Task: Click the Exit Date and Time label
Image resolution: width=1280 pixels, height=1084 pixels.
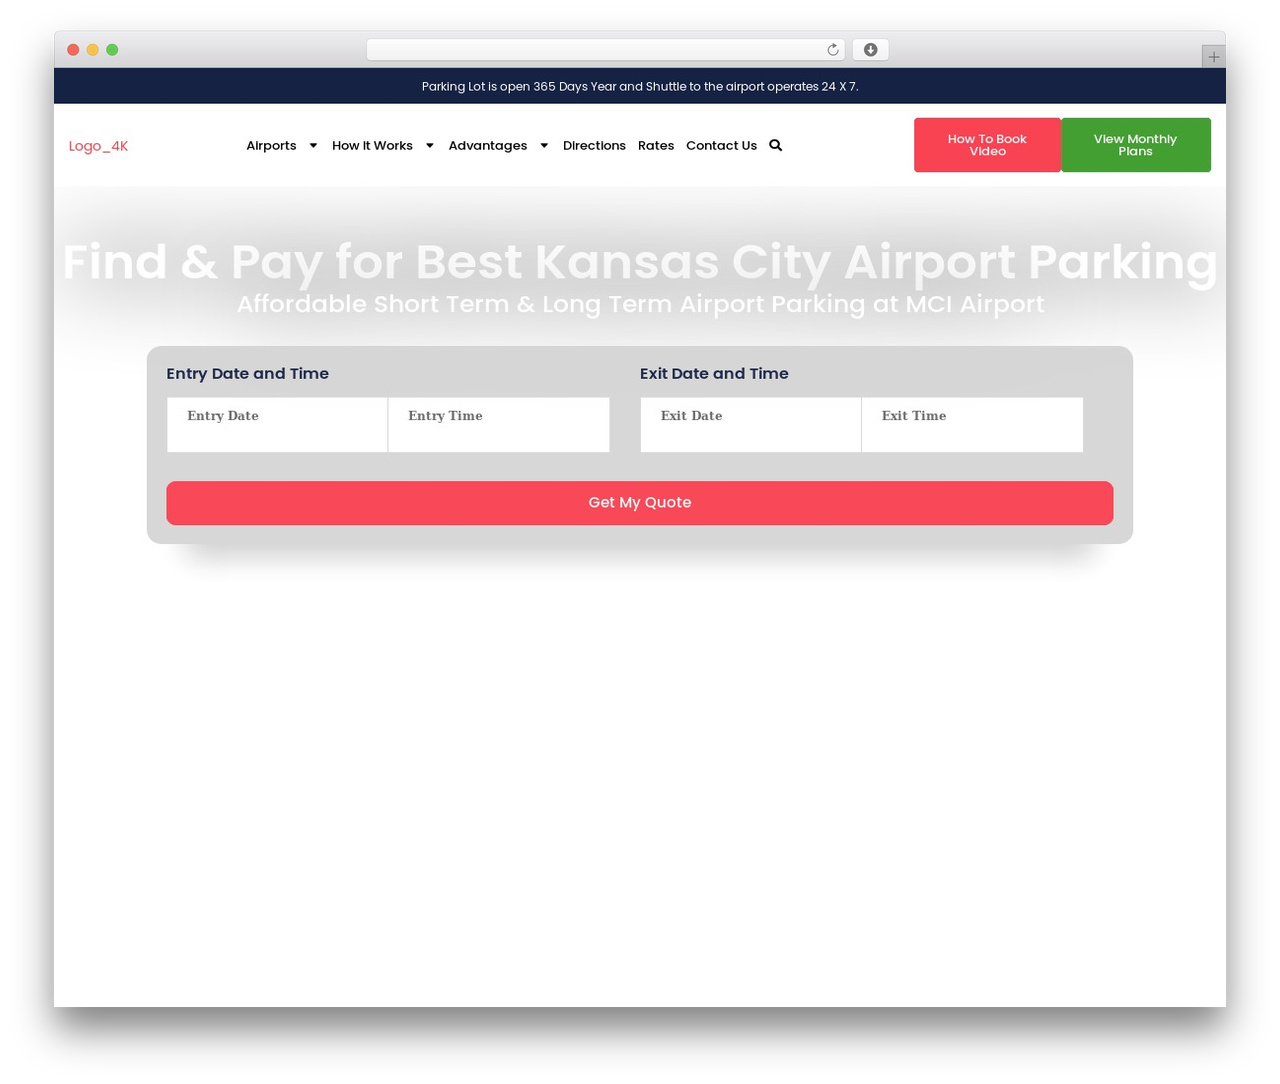Action: coord(714,374)
